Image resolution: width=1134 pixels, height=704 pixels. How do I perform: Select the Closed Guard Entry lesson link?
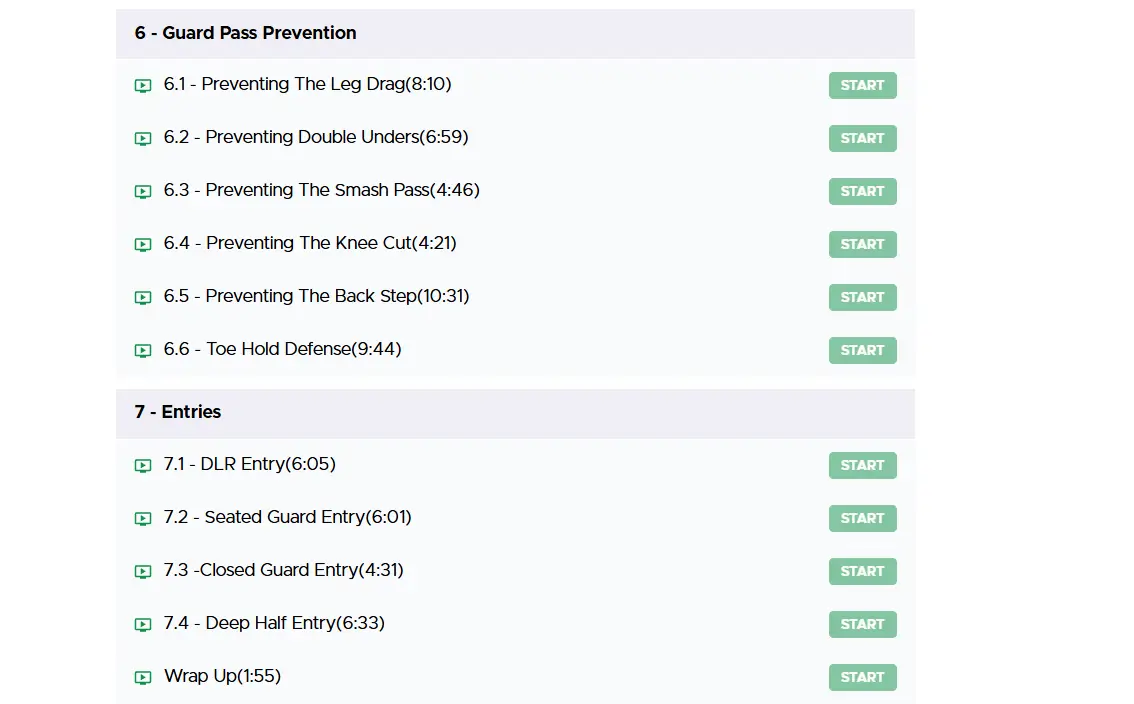[x=283, y=570]
